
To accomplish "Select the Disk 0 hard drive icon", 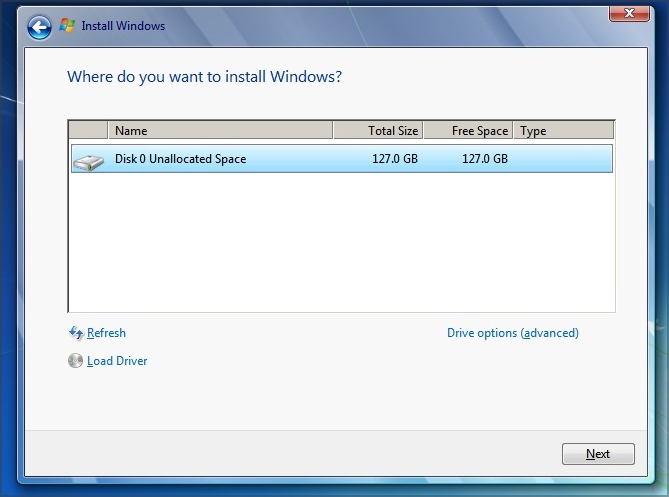I will point(88,162).
